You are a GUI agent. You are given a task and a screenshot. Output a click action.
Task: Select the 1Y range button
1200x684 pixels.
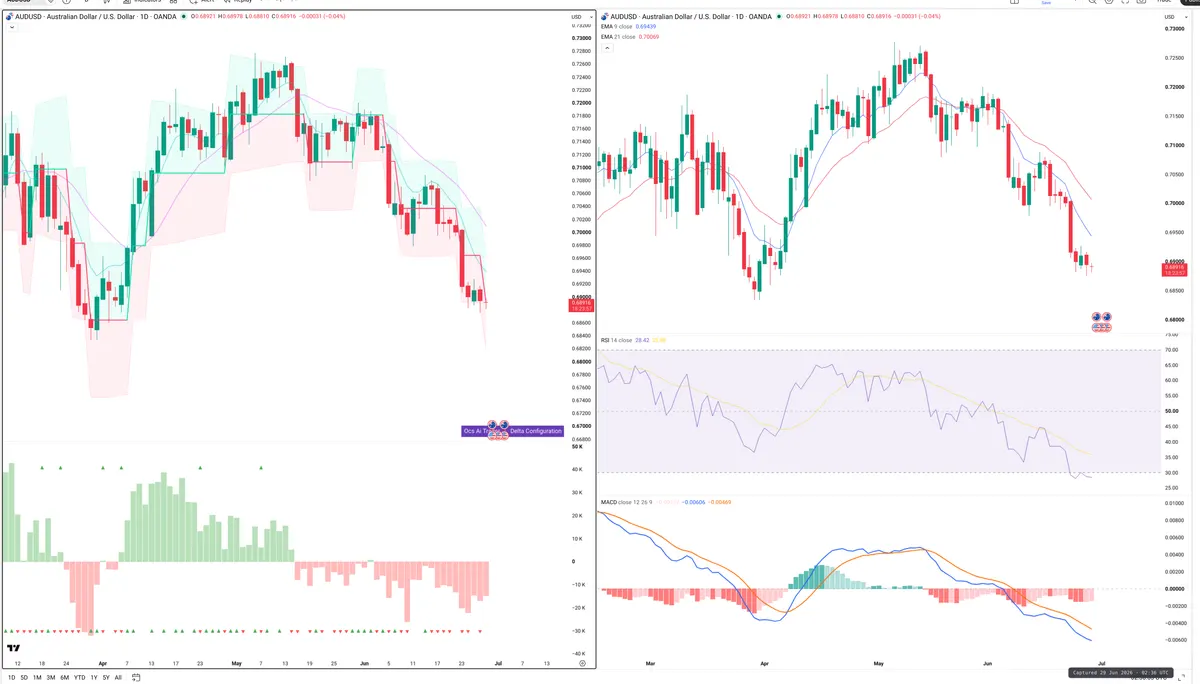pyautogui.click(x=94, y=677)
